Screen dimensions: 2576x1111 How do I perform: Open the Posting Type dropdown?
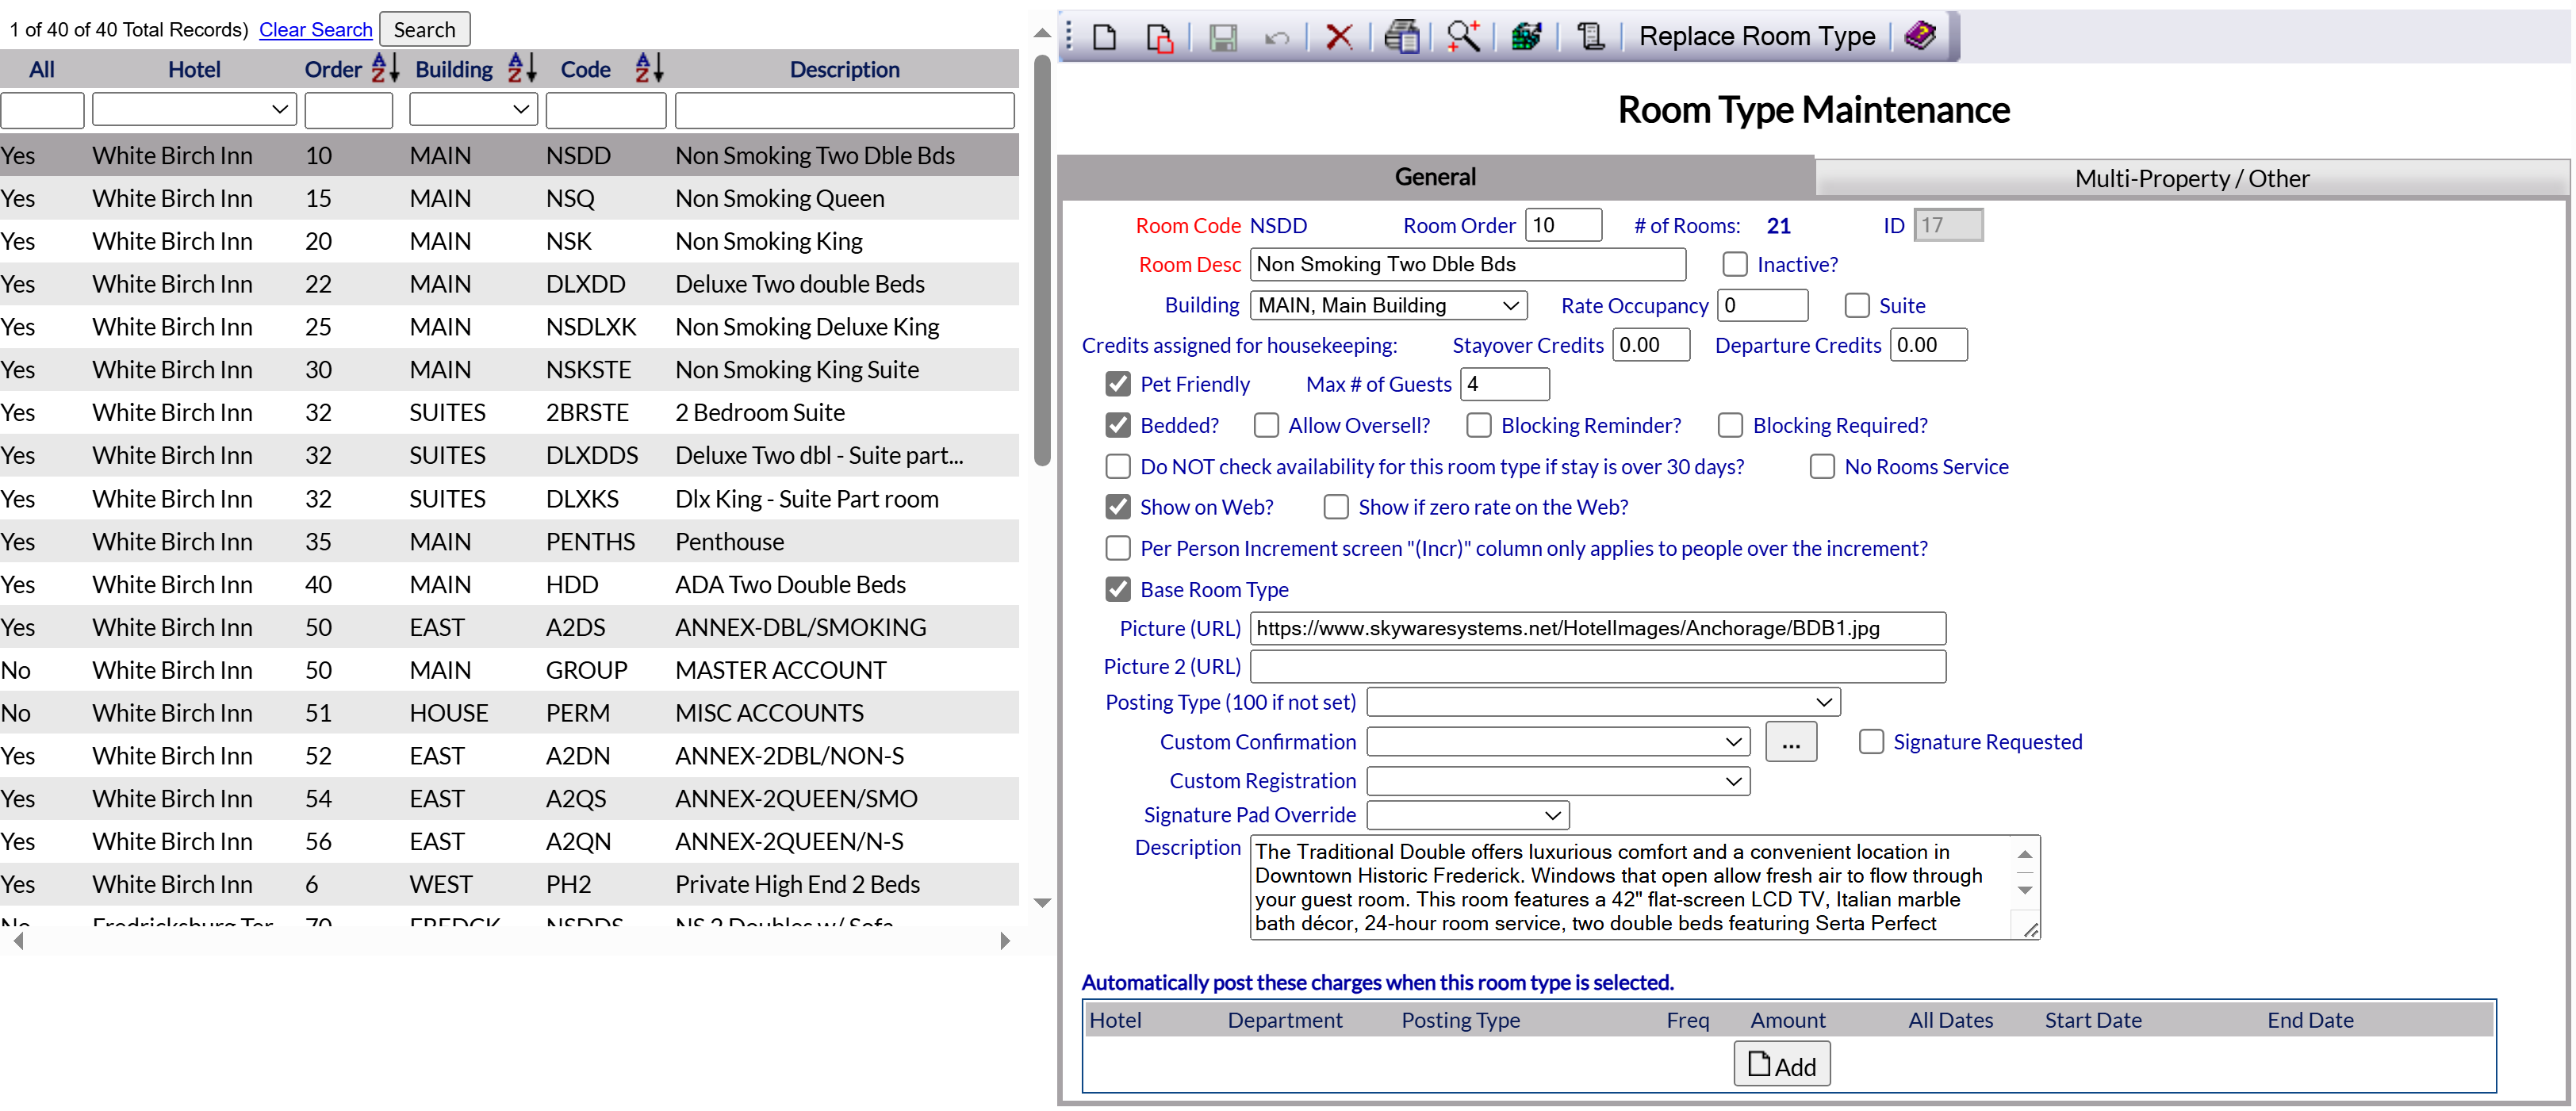coord(1603,702)
